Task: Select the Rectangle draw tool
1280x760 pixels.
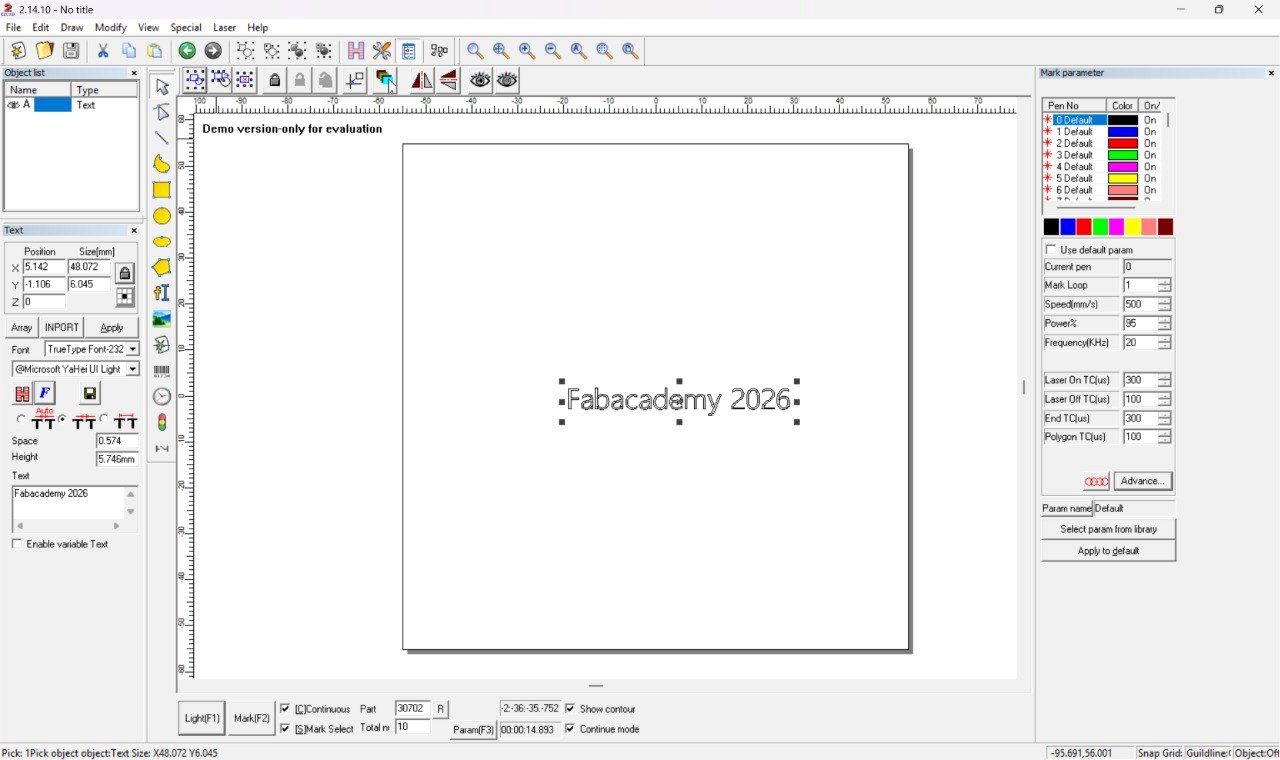Action: pos(161,190)
